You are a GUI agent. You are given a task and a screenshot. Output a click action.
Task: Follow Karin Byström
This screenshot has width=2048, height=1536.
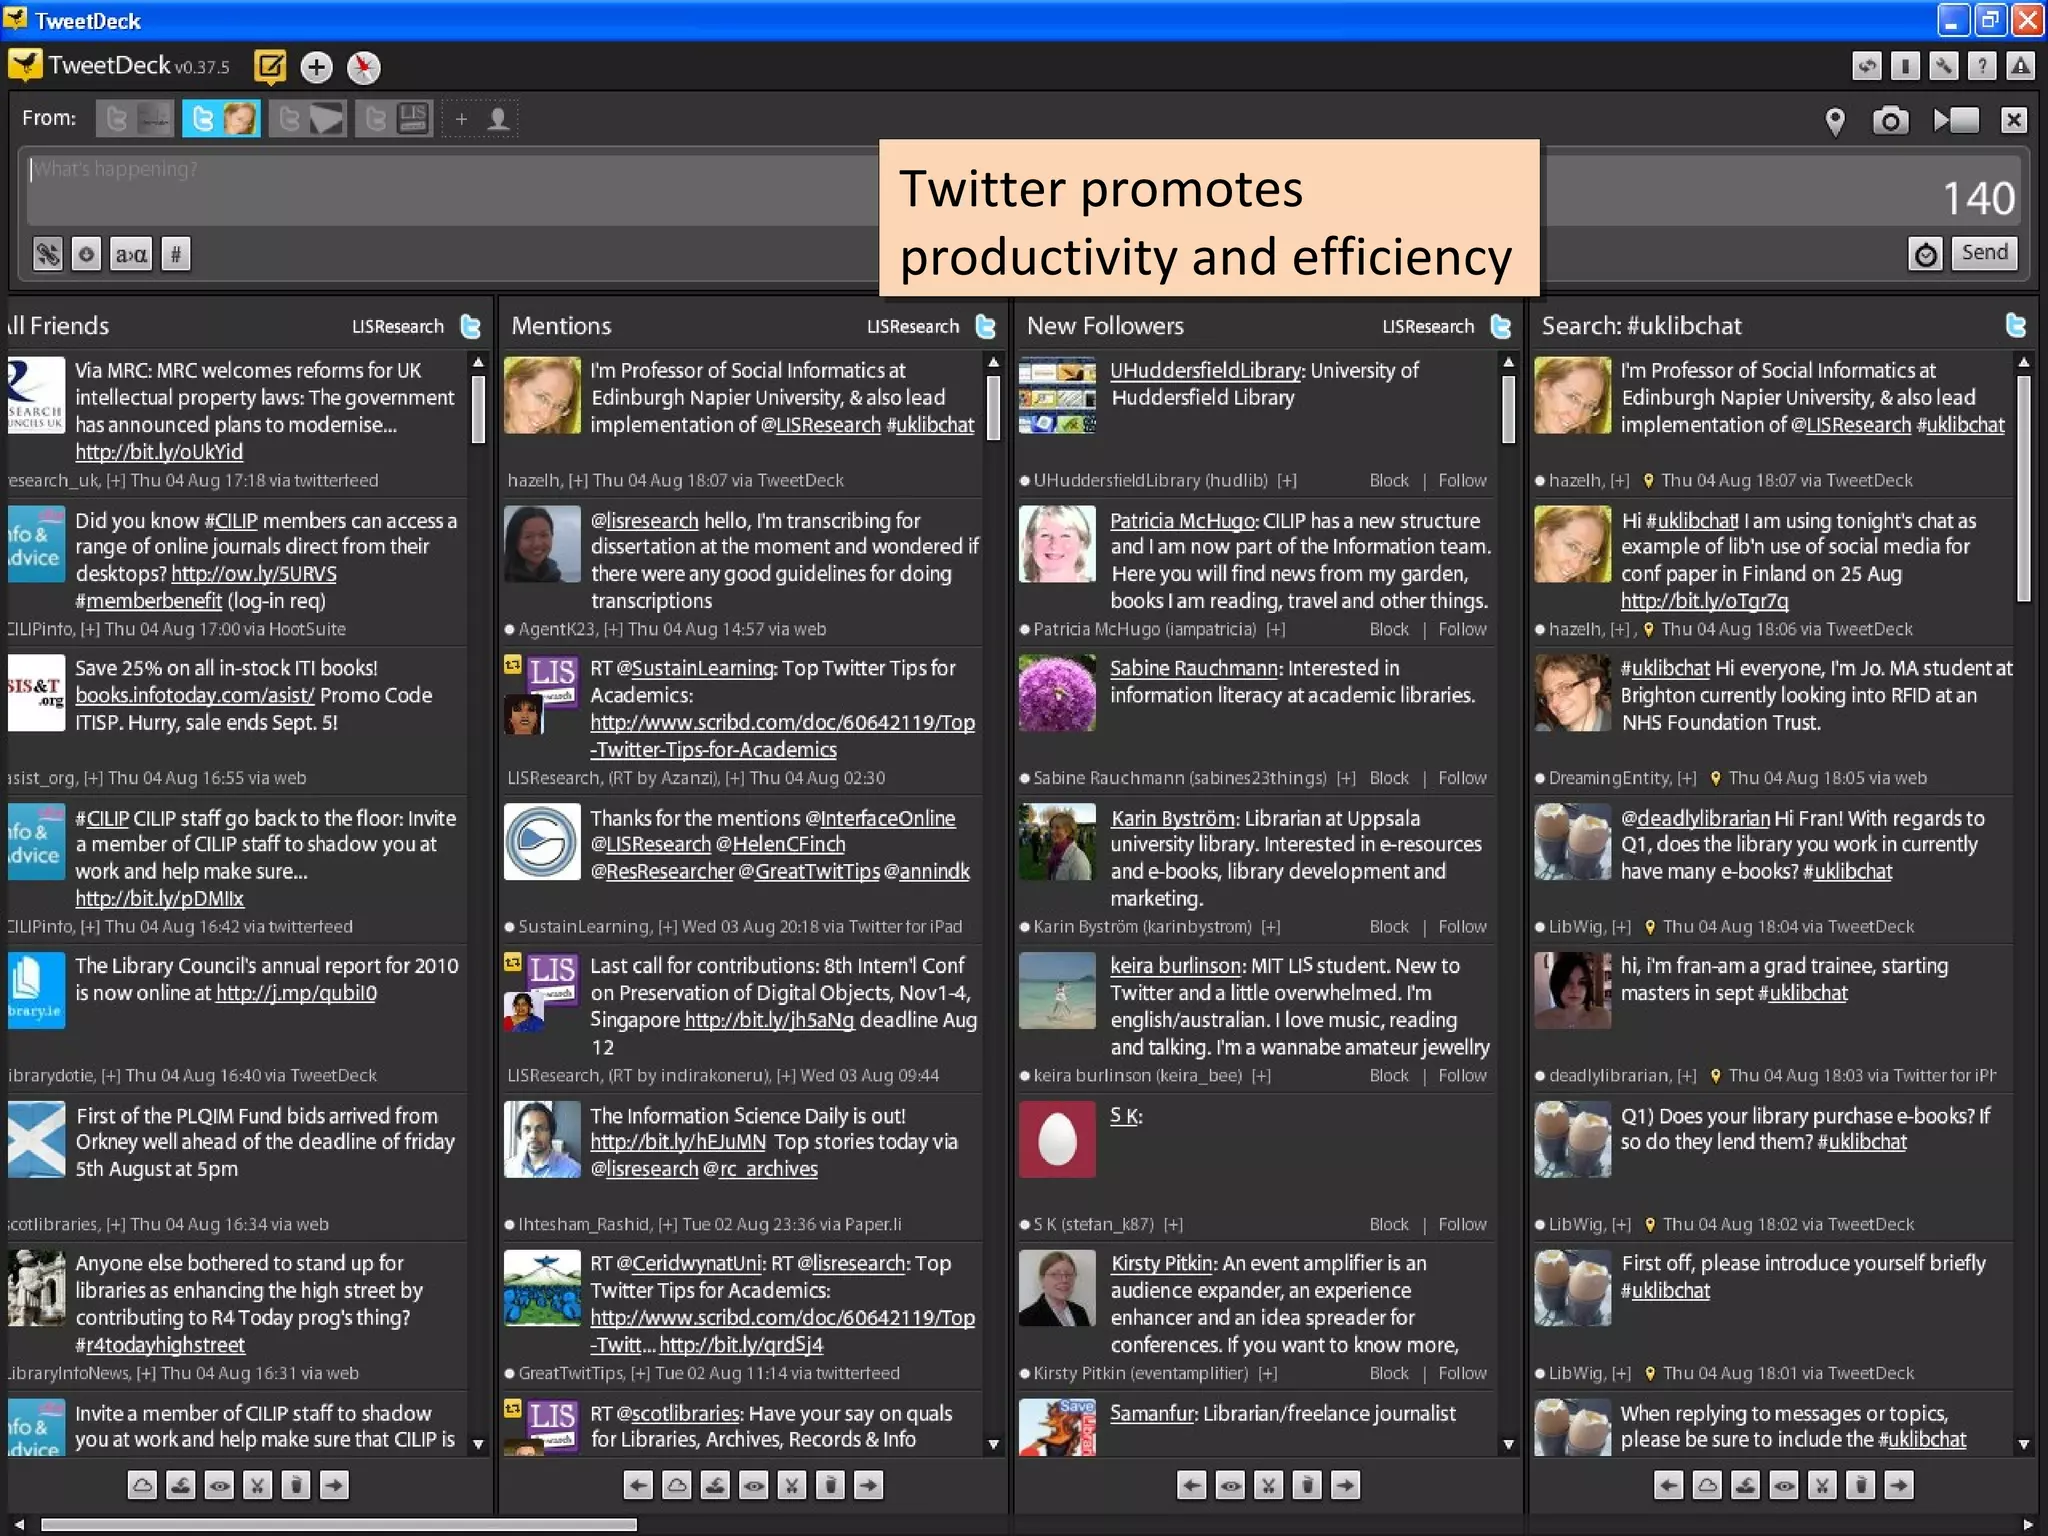click(1462, 927)
